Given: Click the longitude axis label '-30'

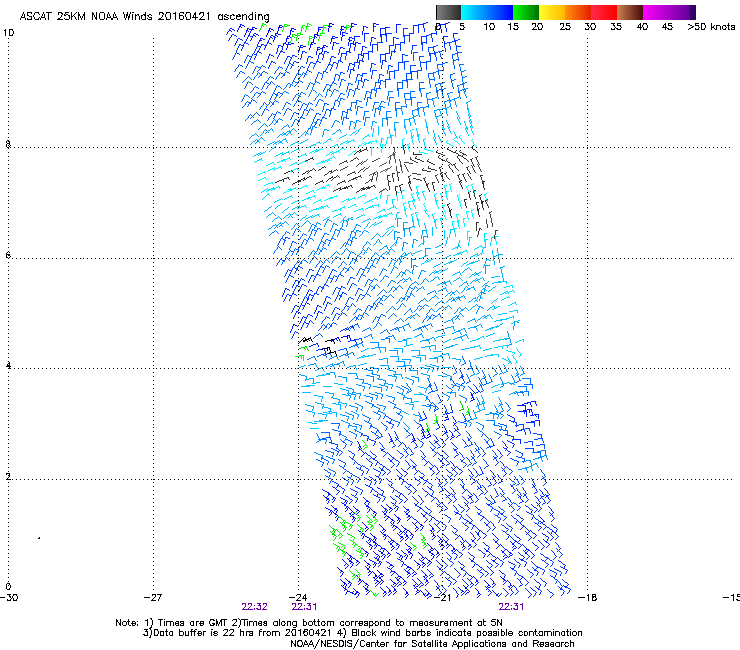Looking at the screenshot, I should (x=9, y=598).
